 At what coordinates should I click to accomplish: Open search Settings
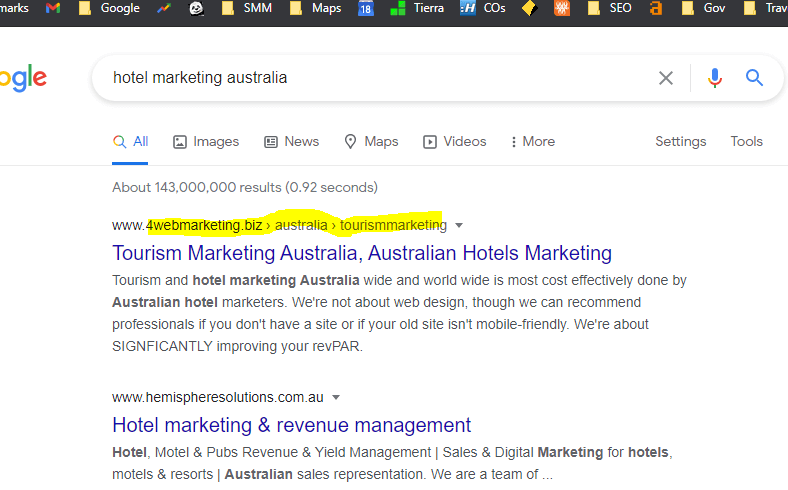[680, 142]
